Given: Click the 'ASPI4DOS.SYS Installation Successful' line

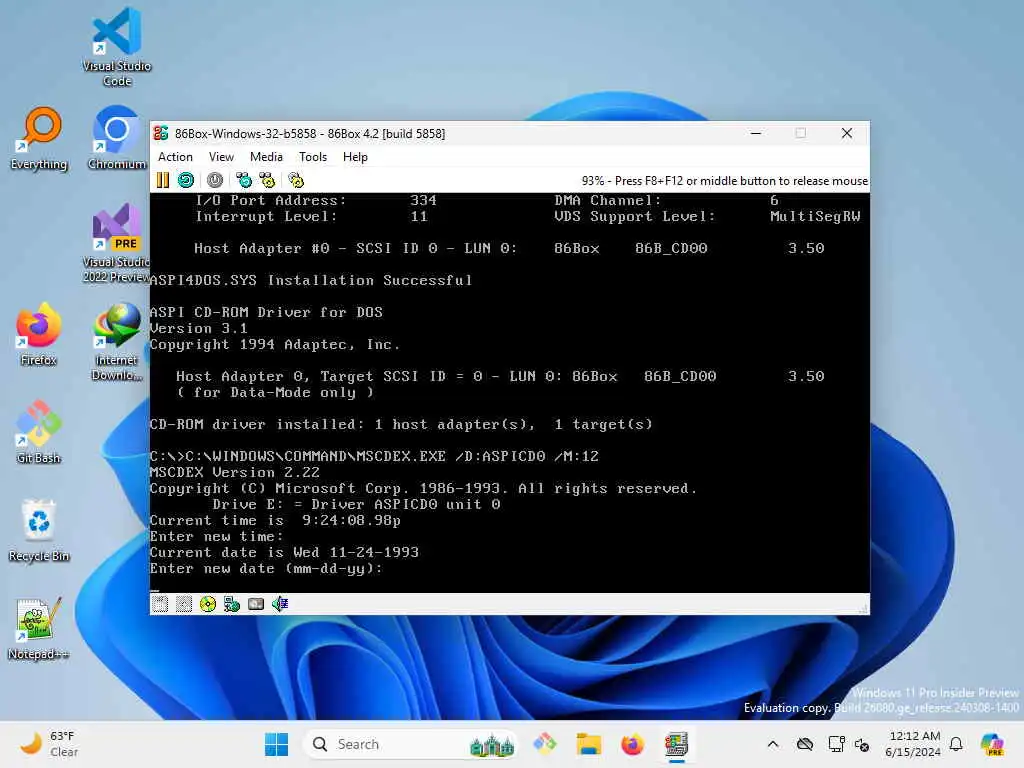Looking at the screenshot, I should click(311, 280).
